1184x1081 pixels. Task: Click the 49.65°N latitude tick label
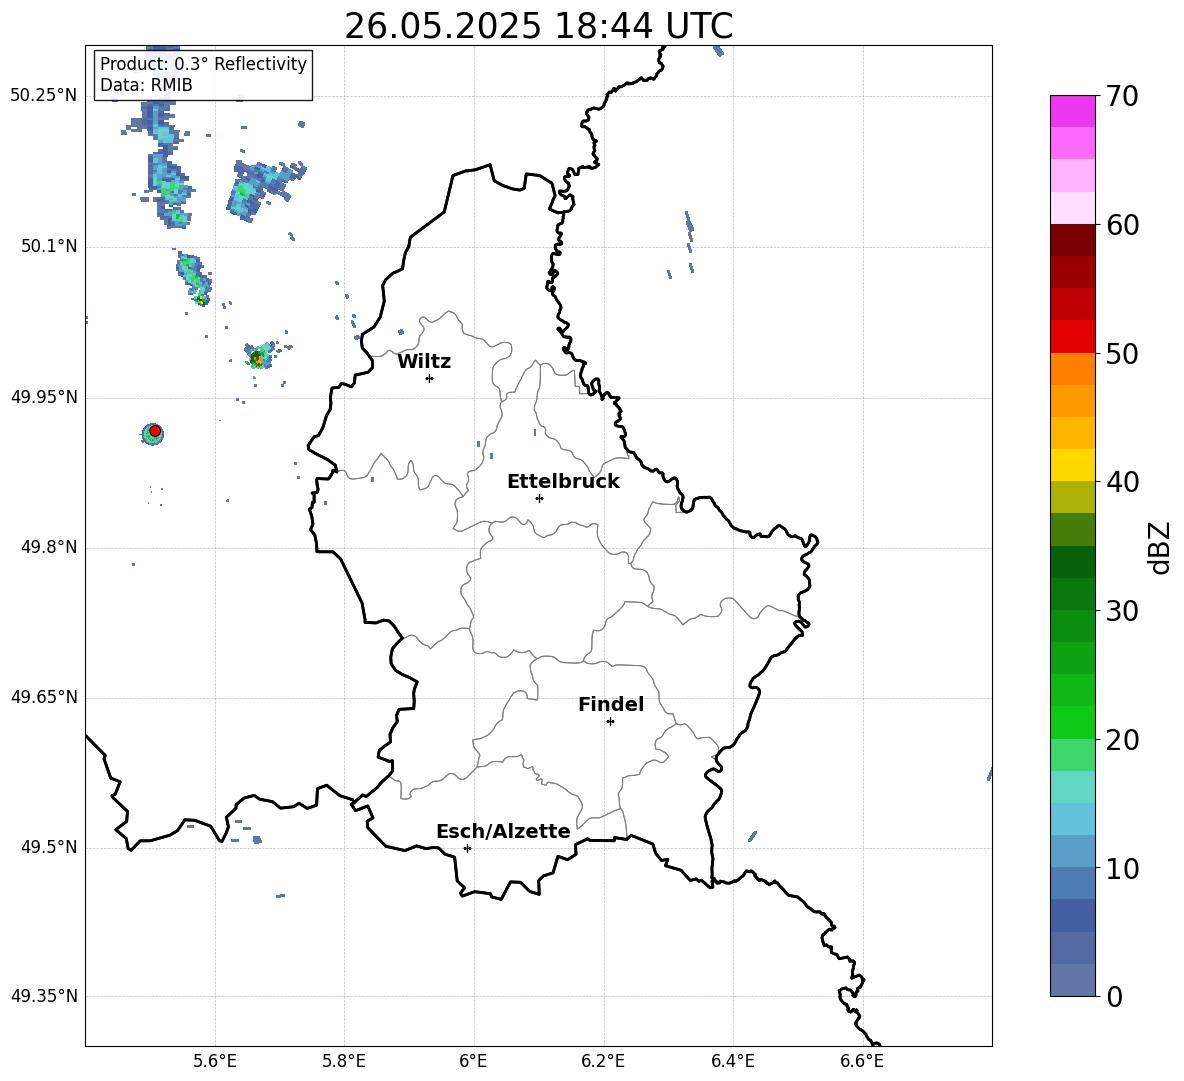[44, 696]
